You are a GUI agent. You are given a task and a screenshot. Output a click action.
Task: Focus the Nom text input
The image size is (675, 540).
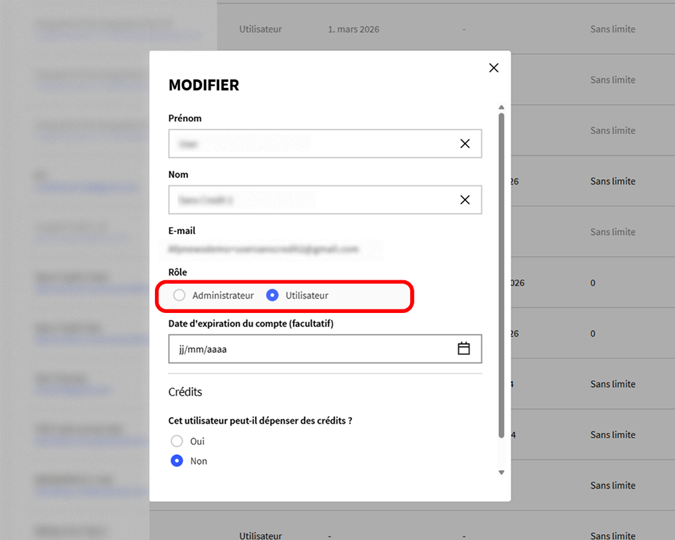tap(310, 200)
